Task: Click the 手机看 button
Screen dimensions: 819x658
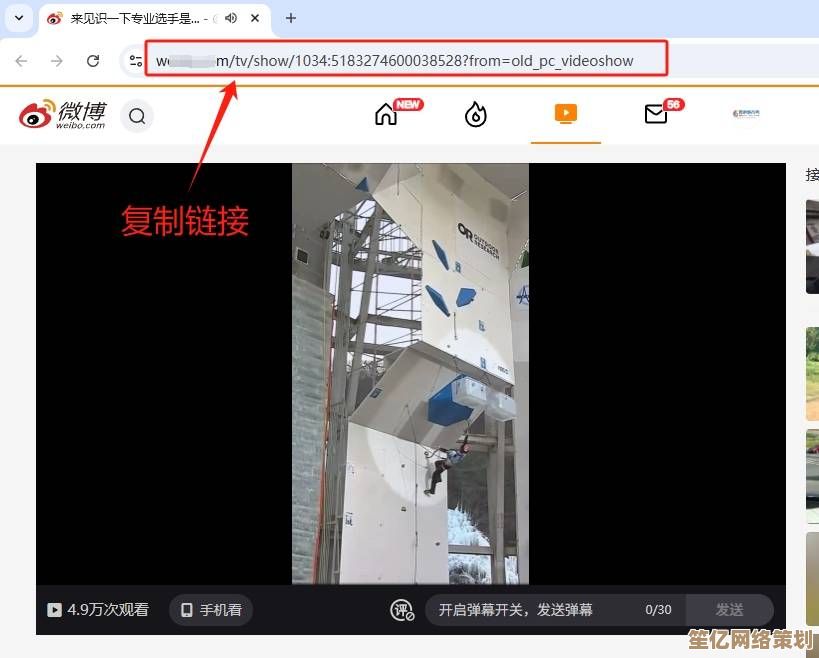Action: click(x=211, y=610)
